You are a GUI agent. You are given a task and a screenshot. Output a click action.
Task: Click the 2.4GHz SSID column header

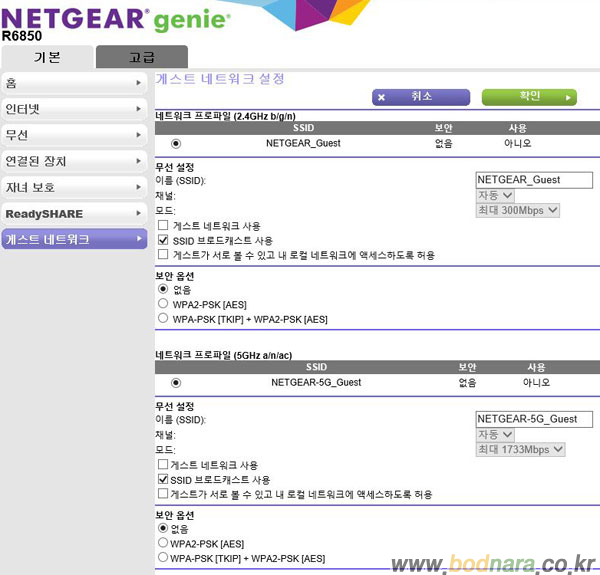pyautogui.click(x=303, y=128)
